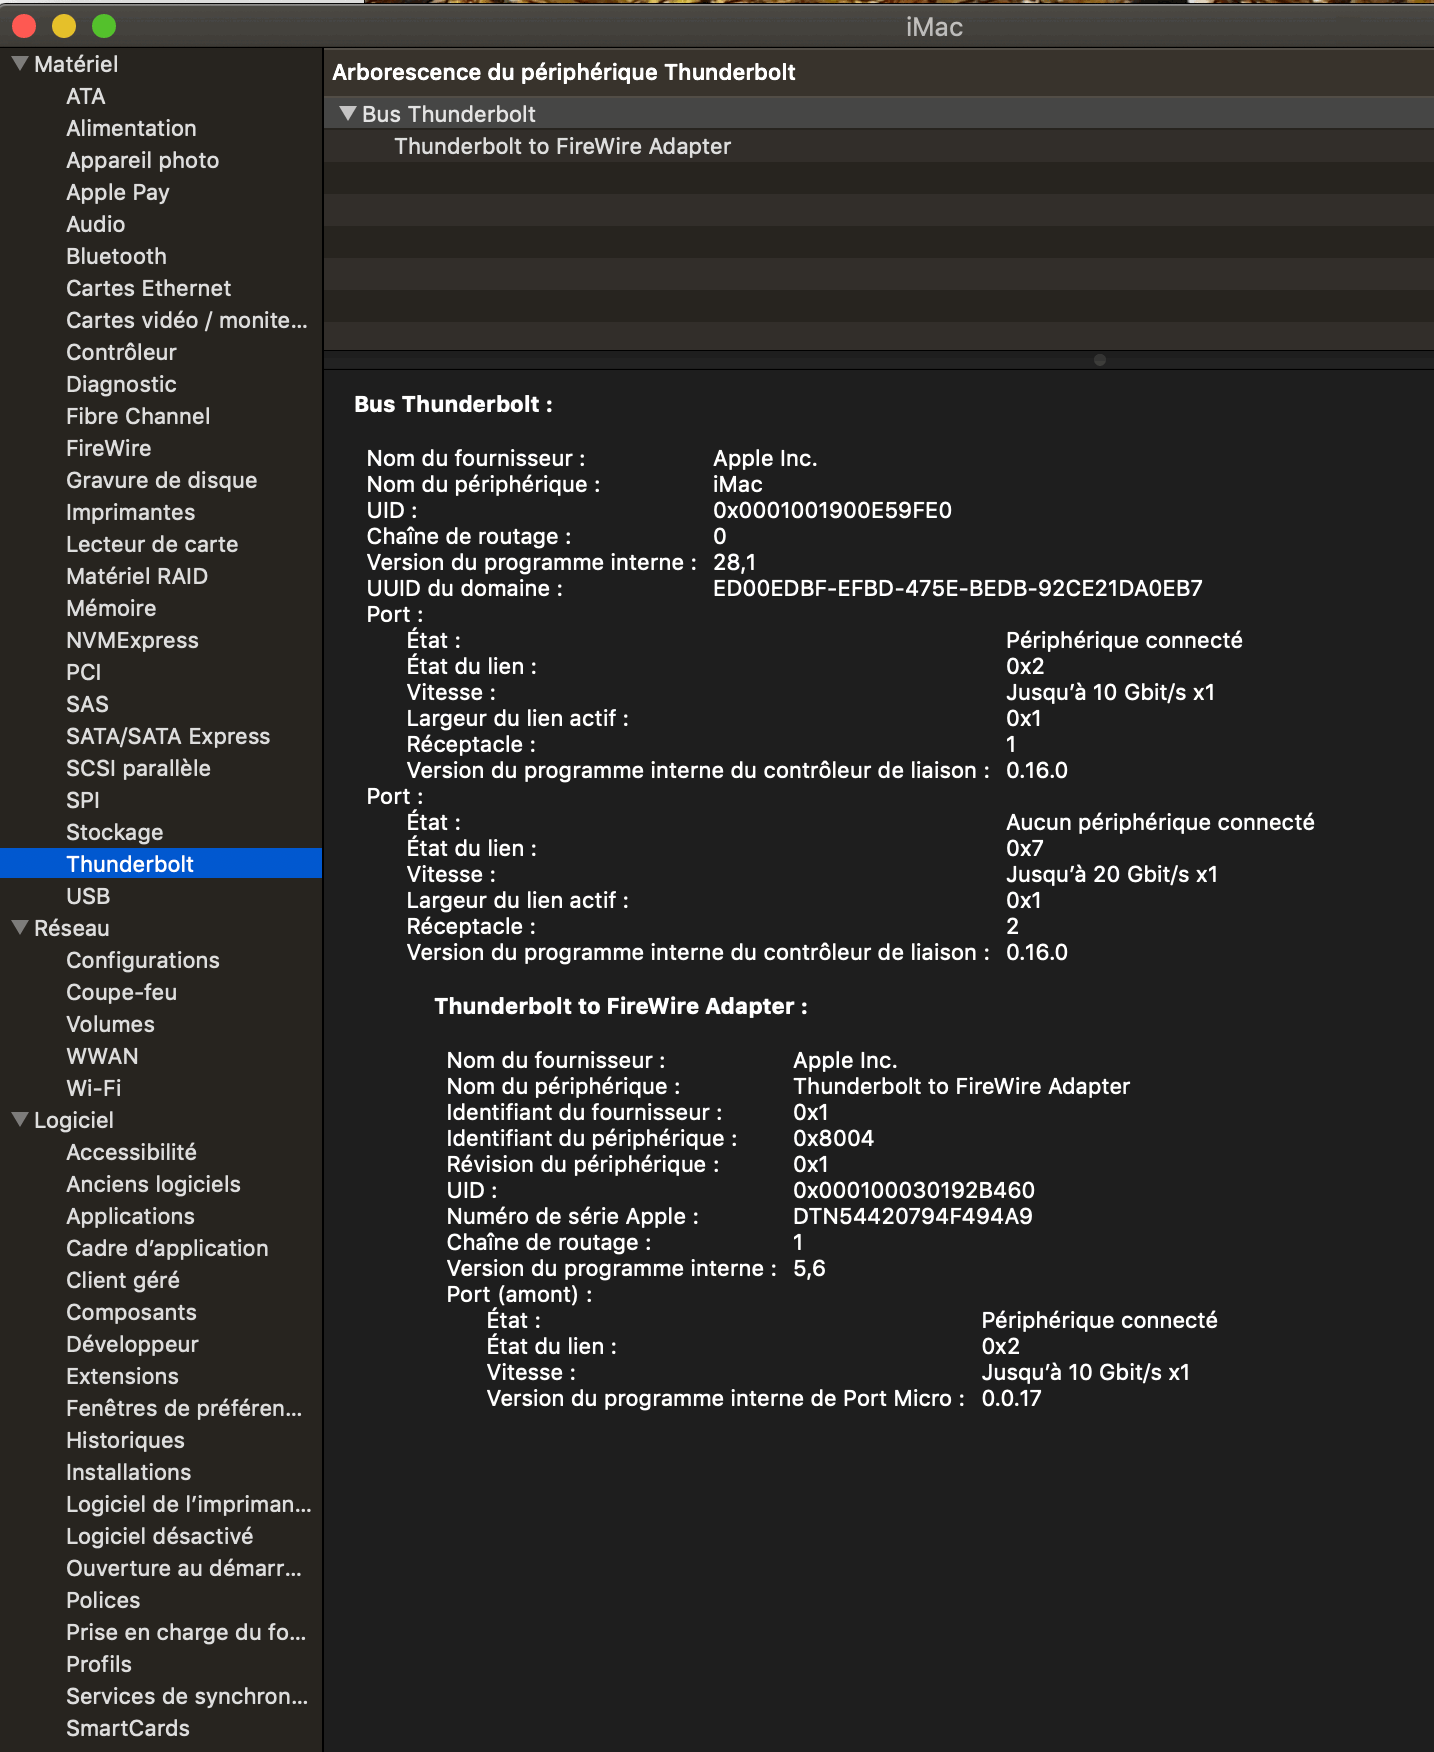Select Diagnostic in sidebar

tap(121, 384)
